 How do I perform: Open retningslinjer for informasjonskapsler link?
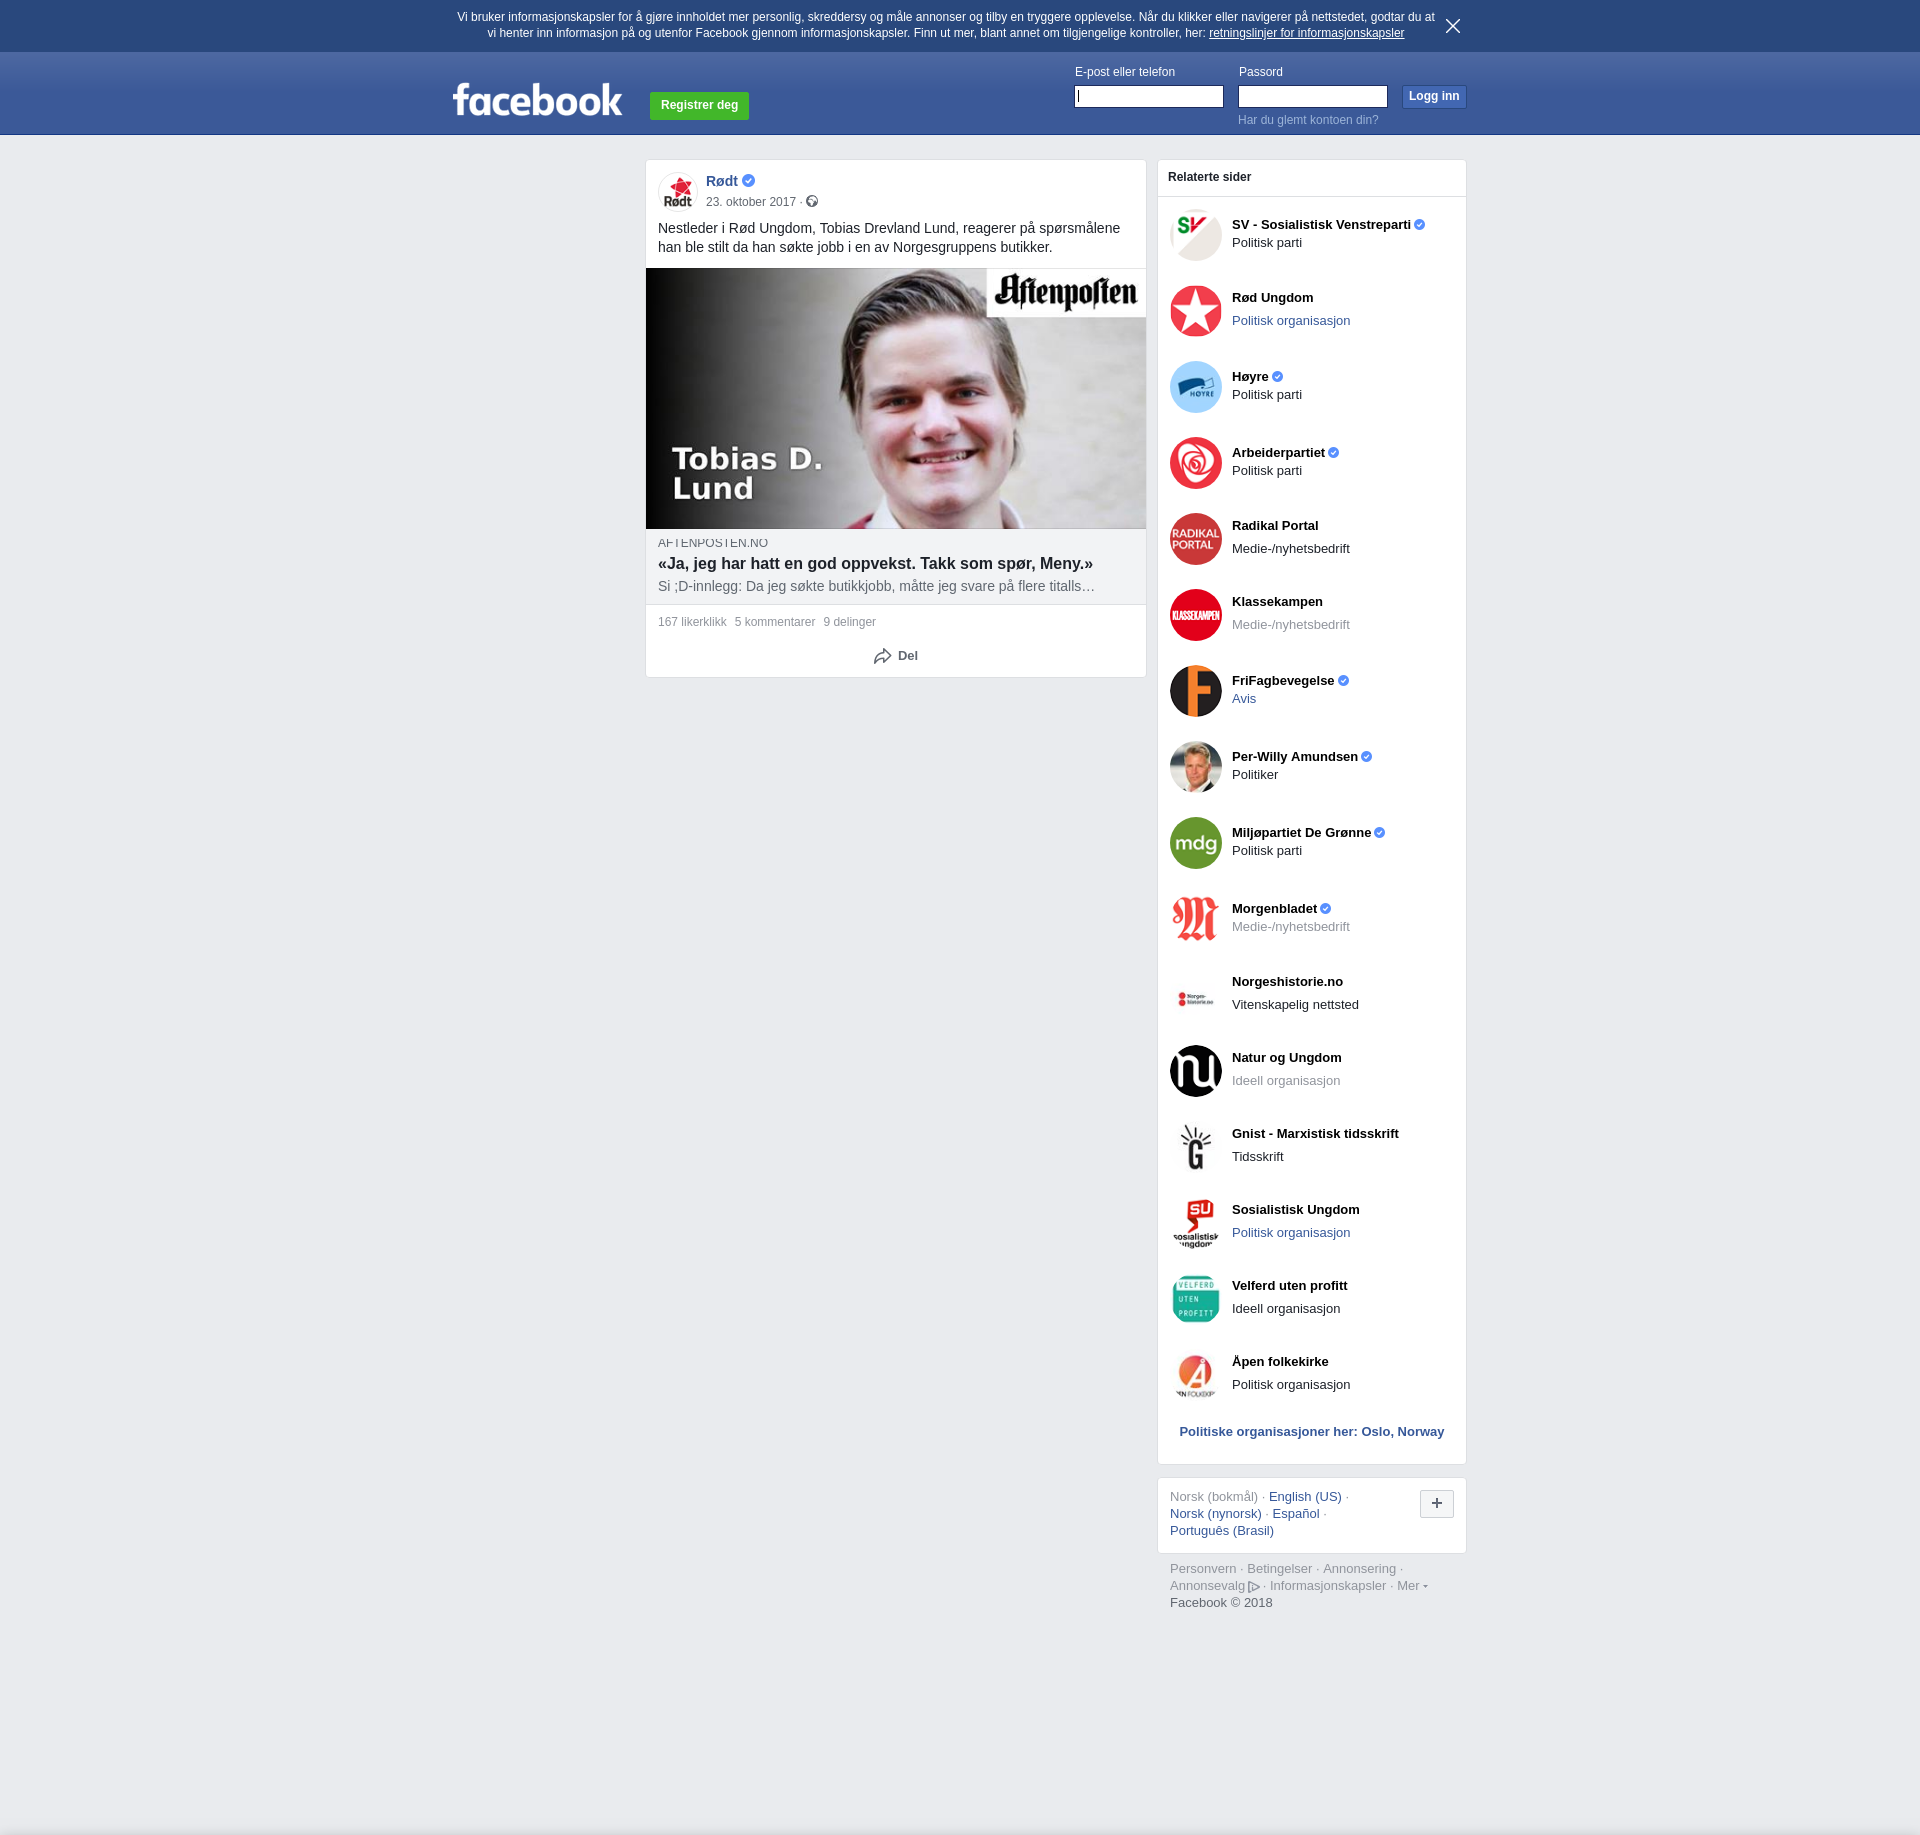click(1306, 33)
